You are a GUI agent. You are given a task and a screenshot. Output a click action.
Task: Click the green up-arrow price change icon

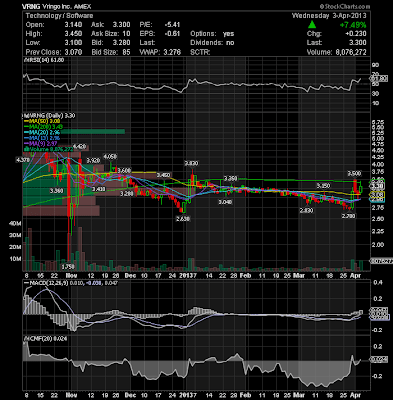tap(312, 25)
